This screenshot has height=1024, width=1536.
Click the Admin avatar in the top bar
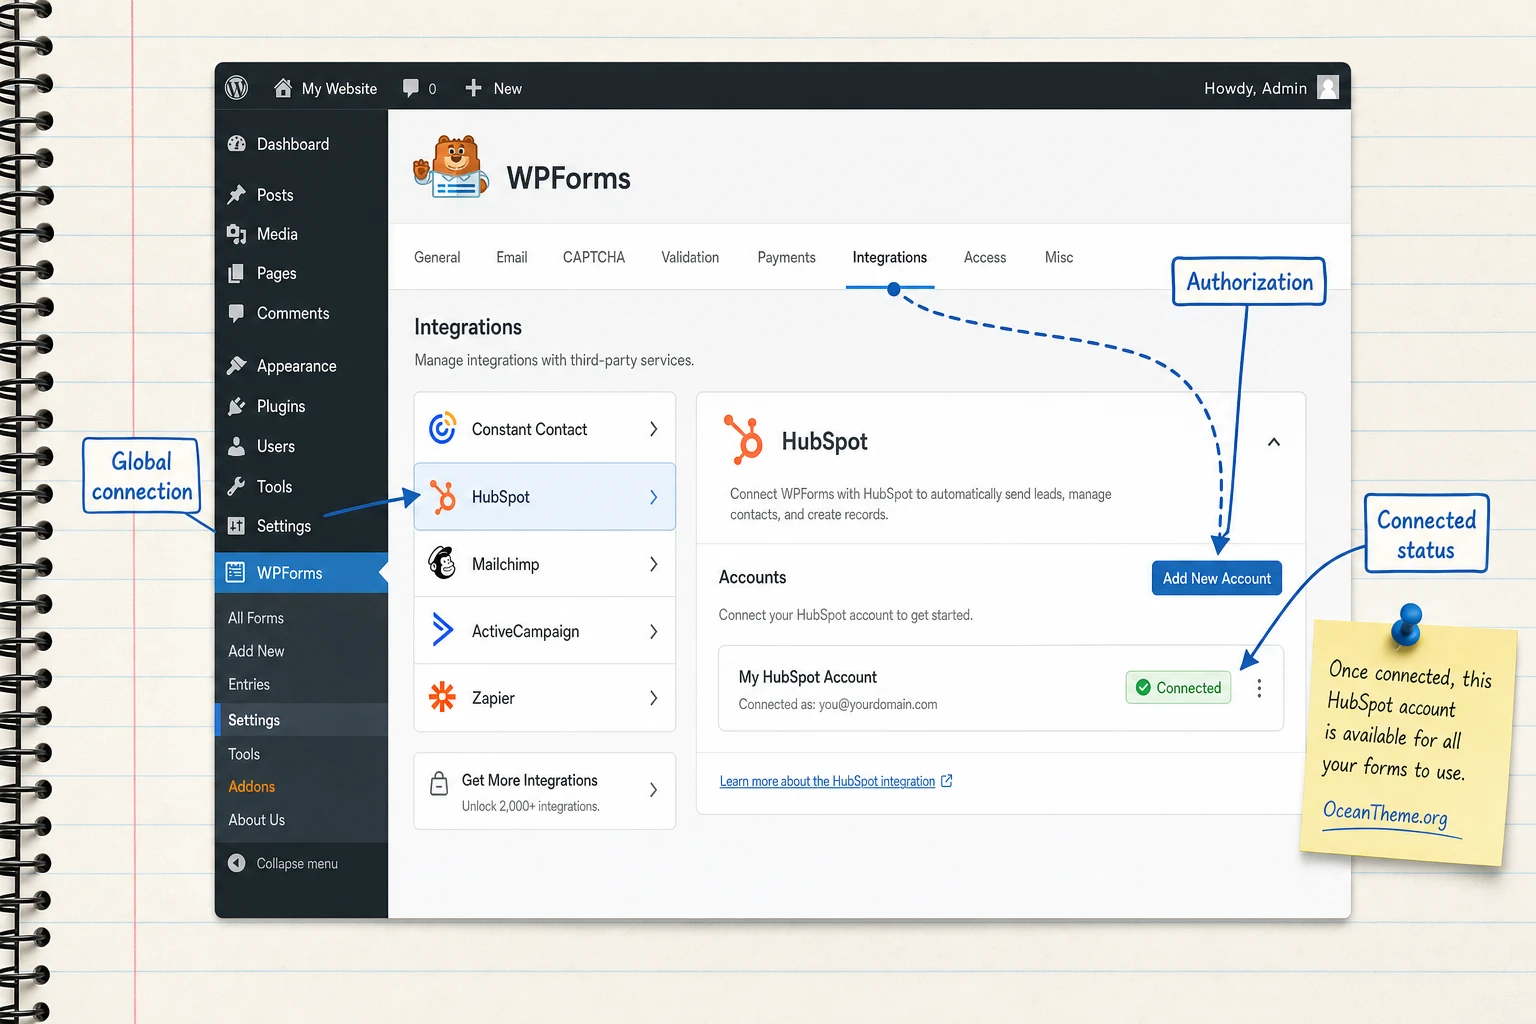[x=1328, y=88]
